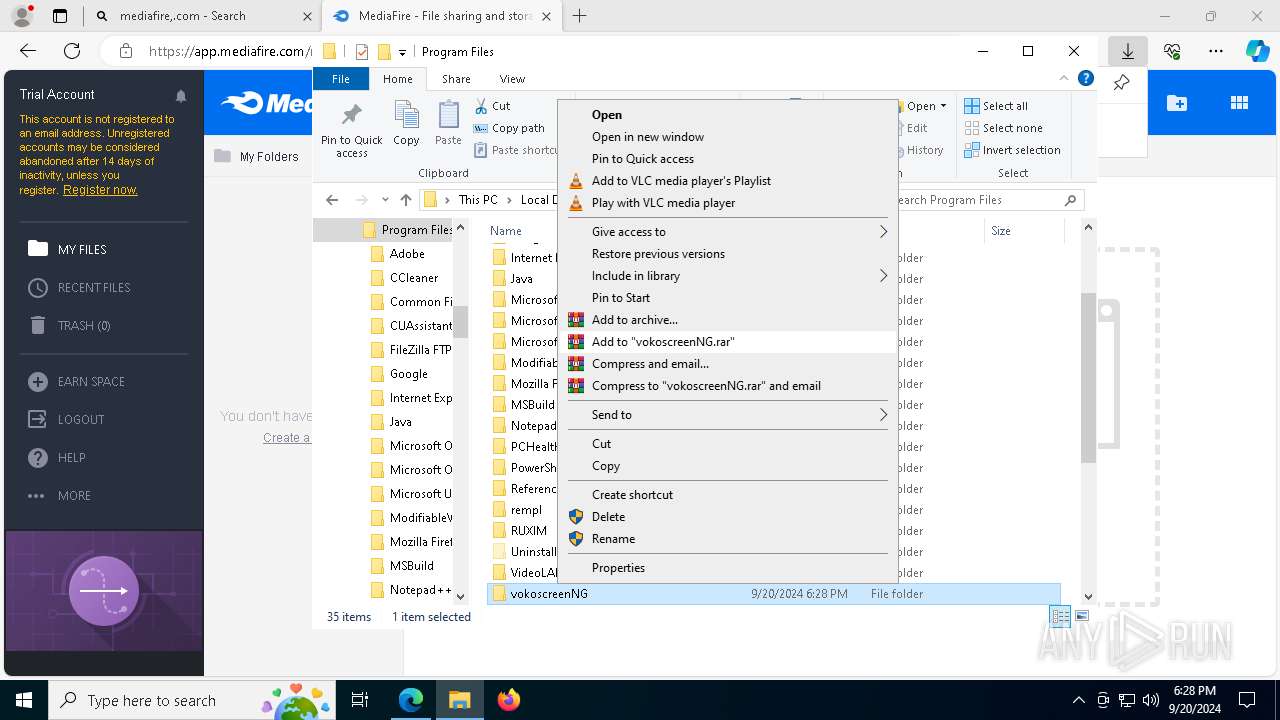Click the Up one level arrow
The width and height of the screenshot is (1280, 720).
(x=406, y=200)
